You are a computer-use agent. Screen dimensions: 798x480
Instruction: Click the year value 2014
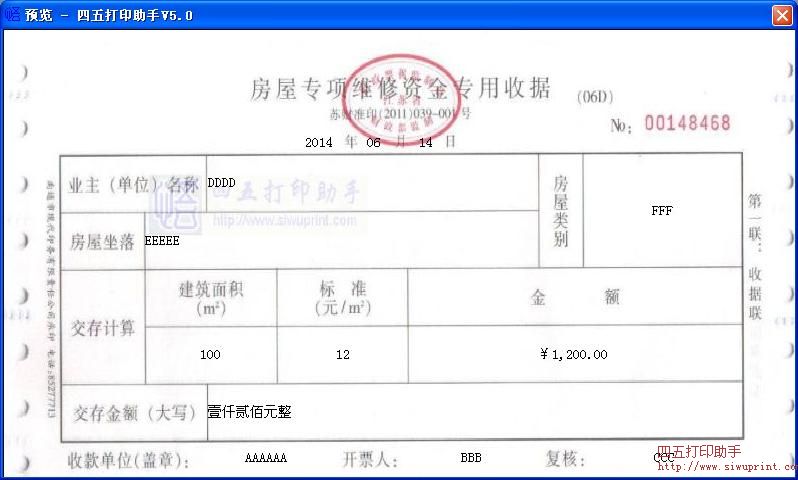tap(319, 143)
